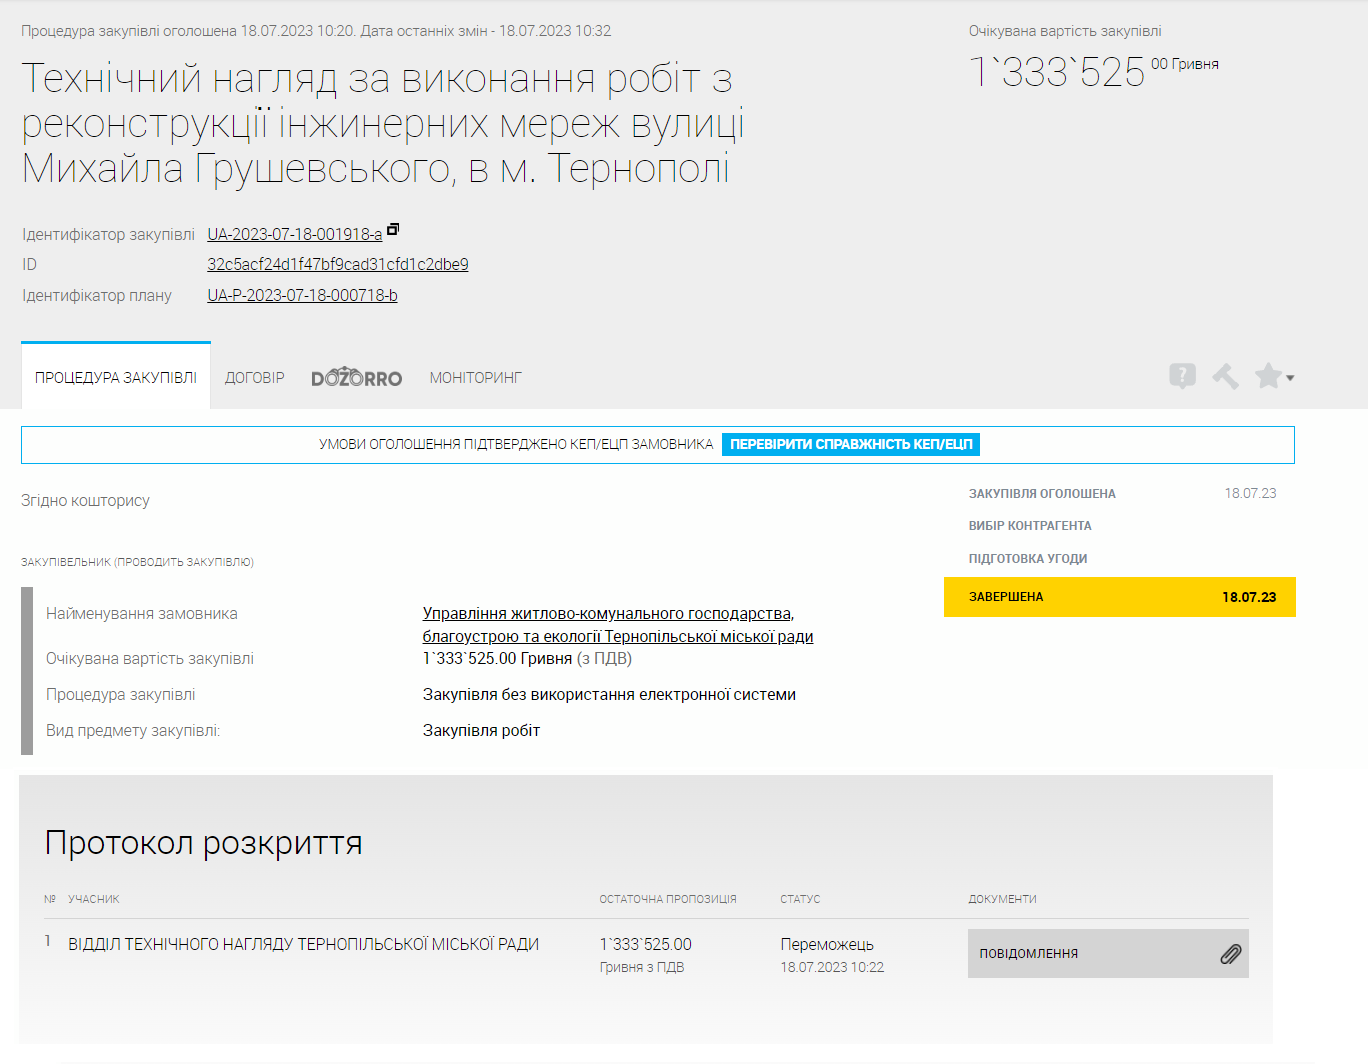Copy the procurement identifier using the copy icon

392,228
